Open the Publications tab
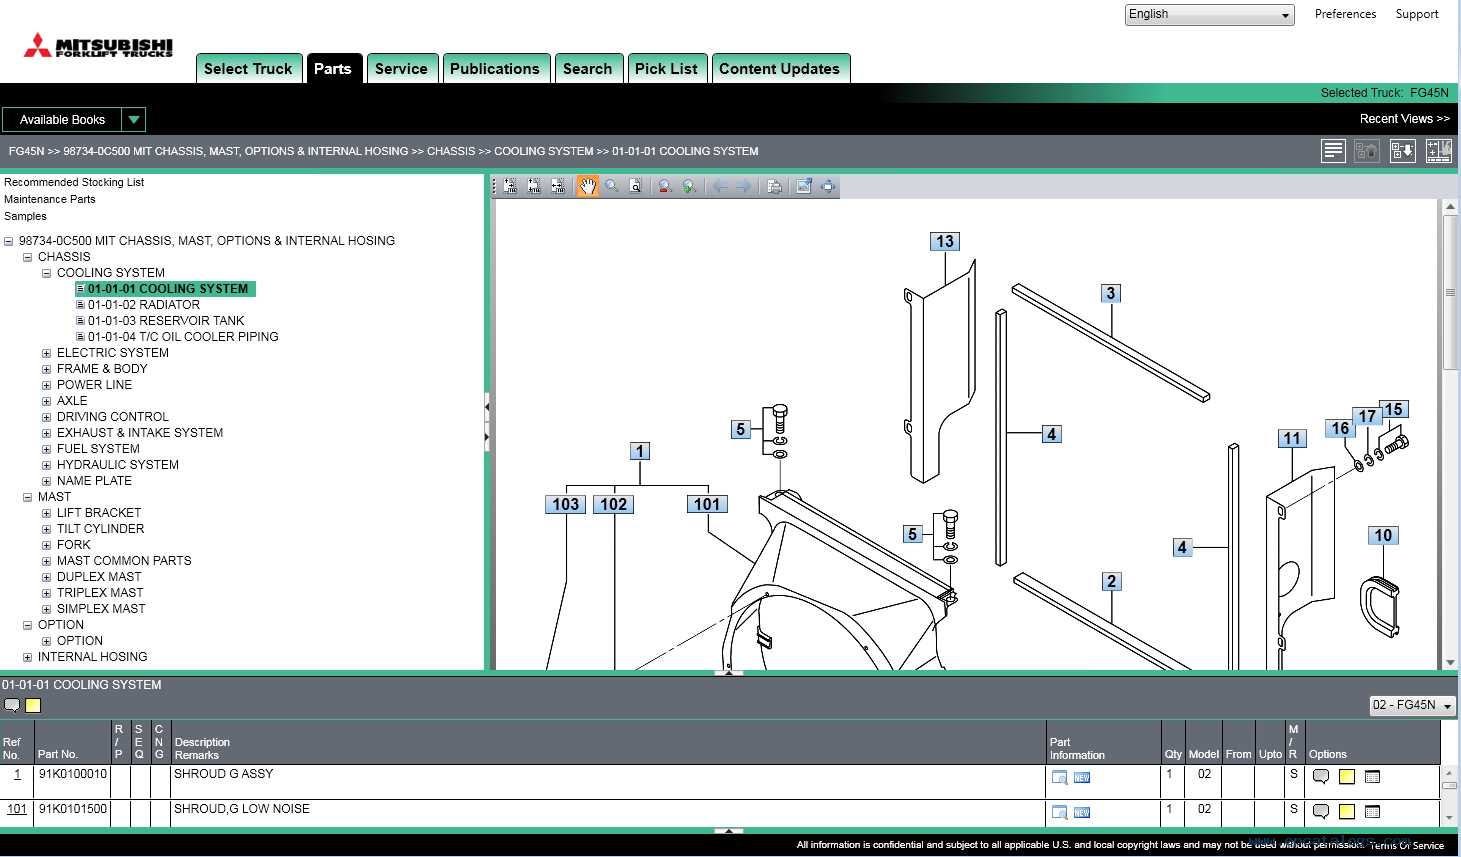 pyautogui.click(x=495, y=68)
